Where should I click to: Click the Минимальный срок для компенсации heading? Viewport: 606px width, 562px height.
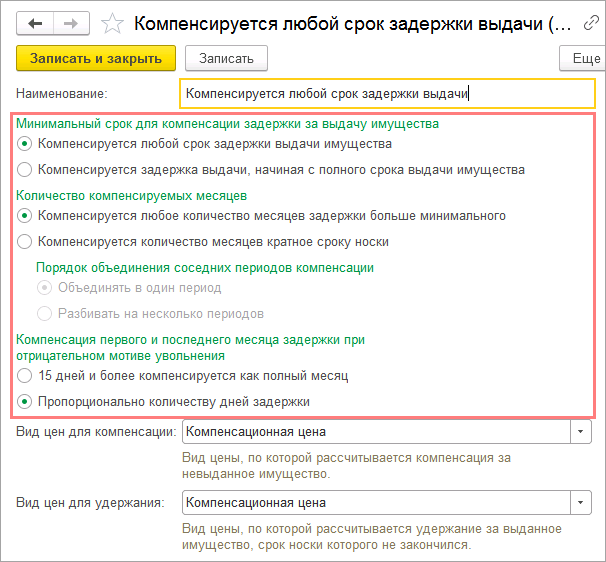point(227,124)
